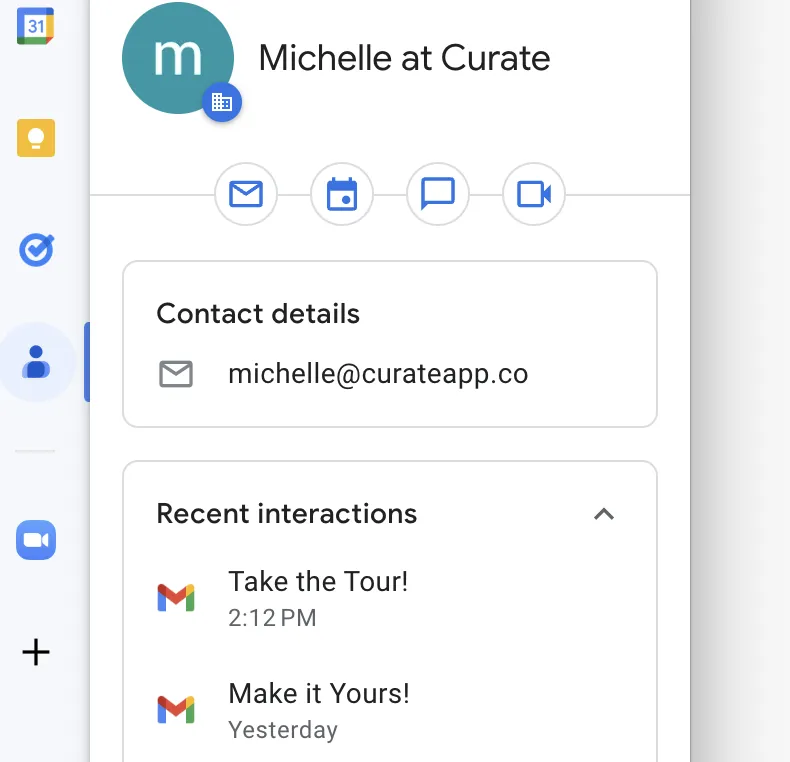Screen dimensions: 790x762
Task: Collapse the Recent interactions section
Action: tap(603, 514)
